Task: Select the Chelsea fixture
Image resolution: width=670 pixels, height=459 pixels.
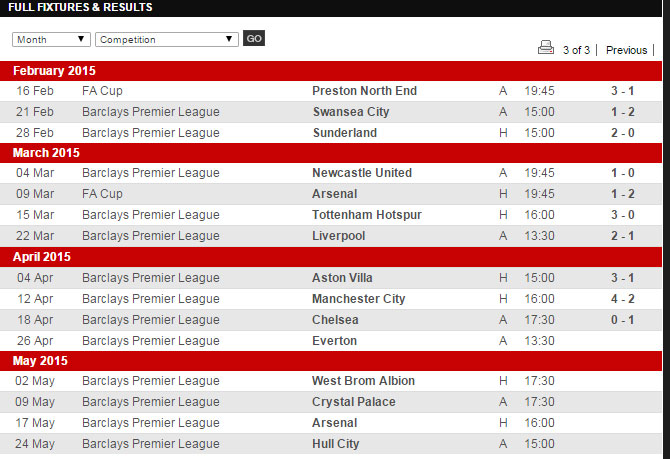Action: tap(335, 320)
